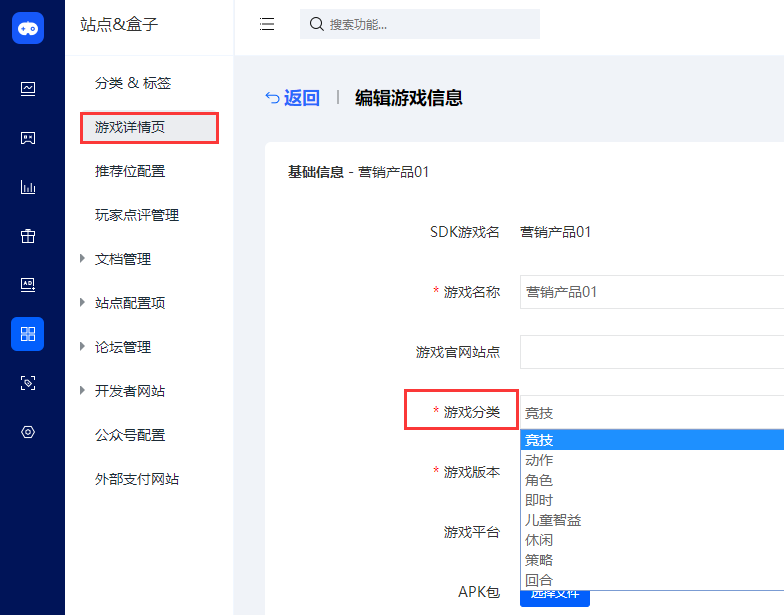Select 角色 option in category list
Screen dimensions: 784x615
[652, 480]
